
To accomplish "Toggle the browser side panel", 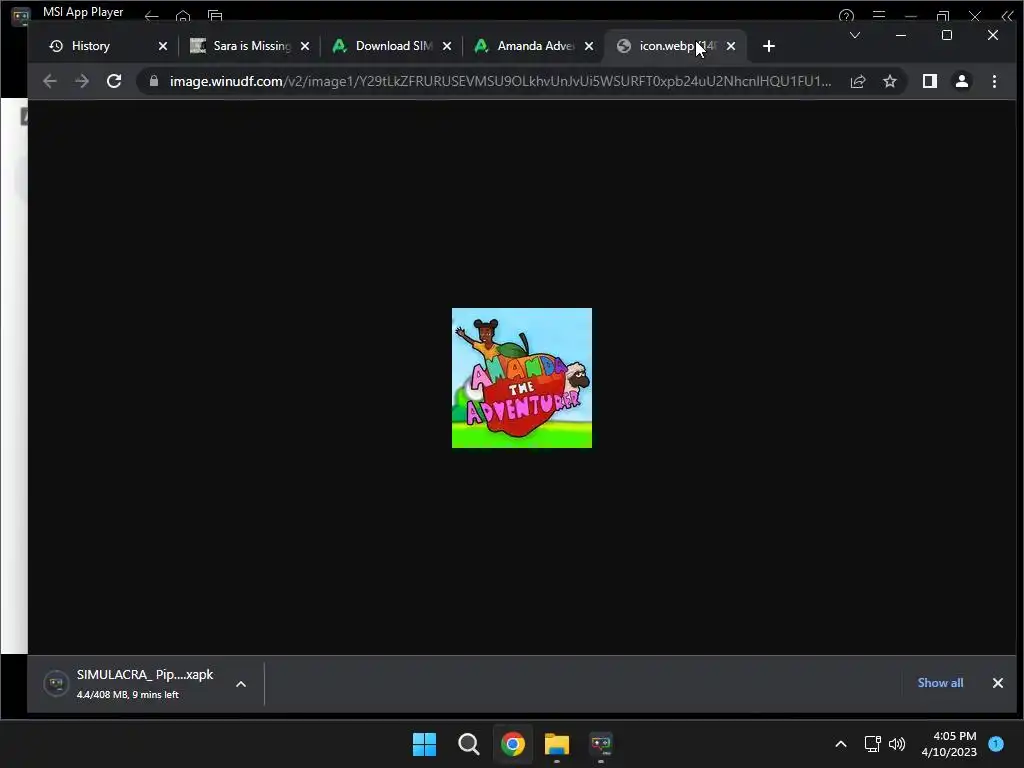I will coord(930,81).
